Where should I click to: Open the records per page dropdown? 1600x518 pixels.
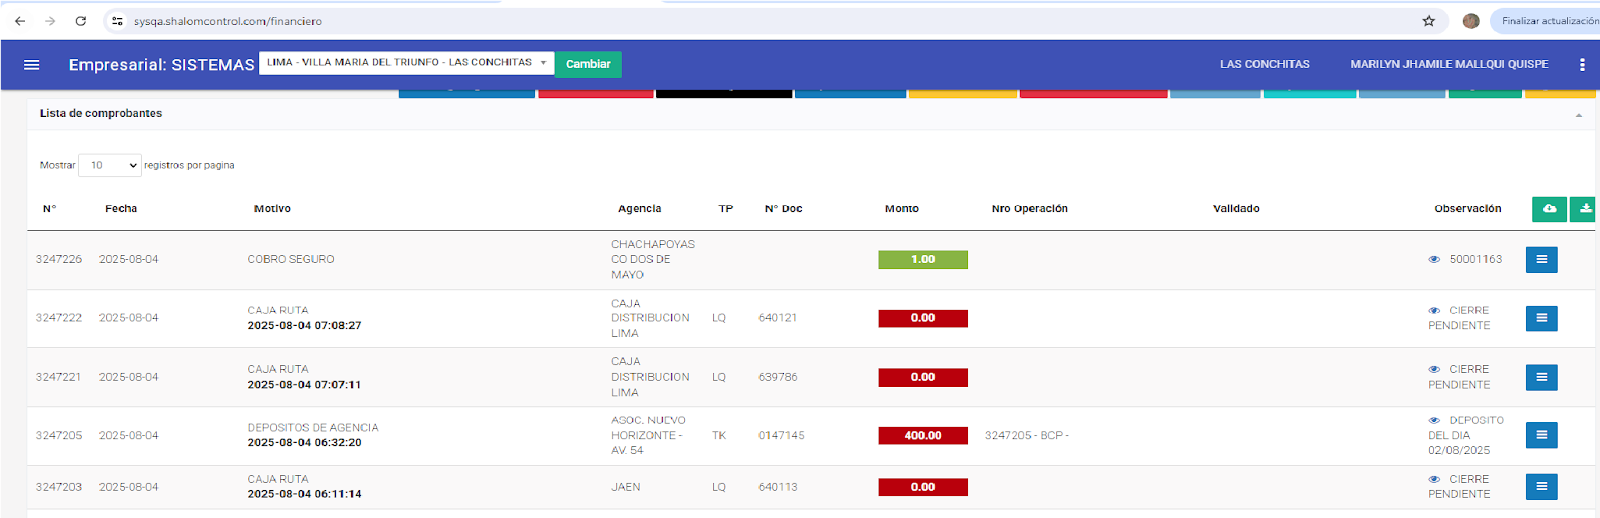pyautogui.click(x=110, y=166)
